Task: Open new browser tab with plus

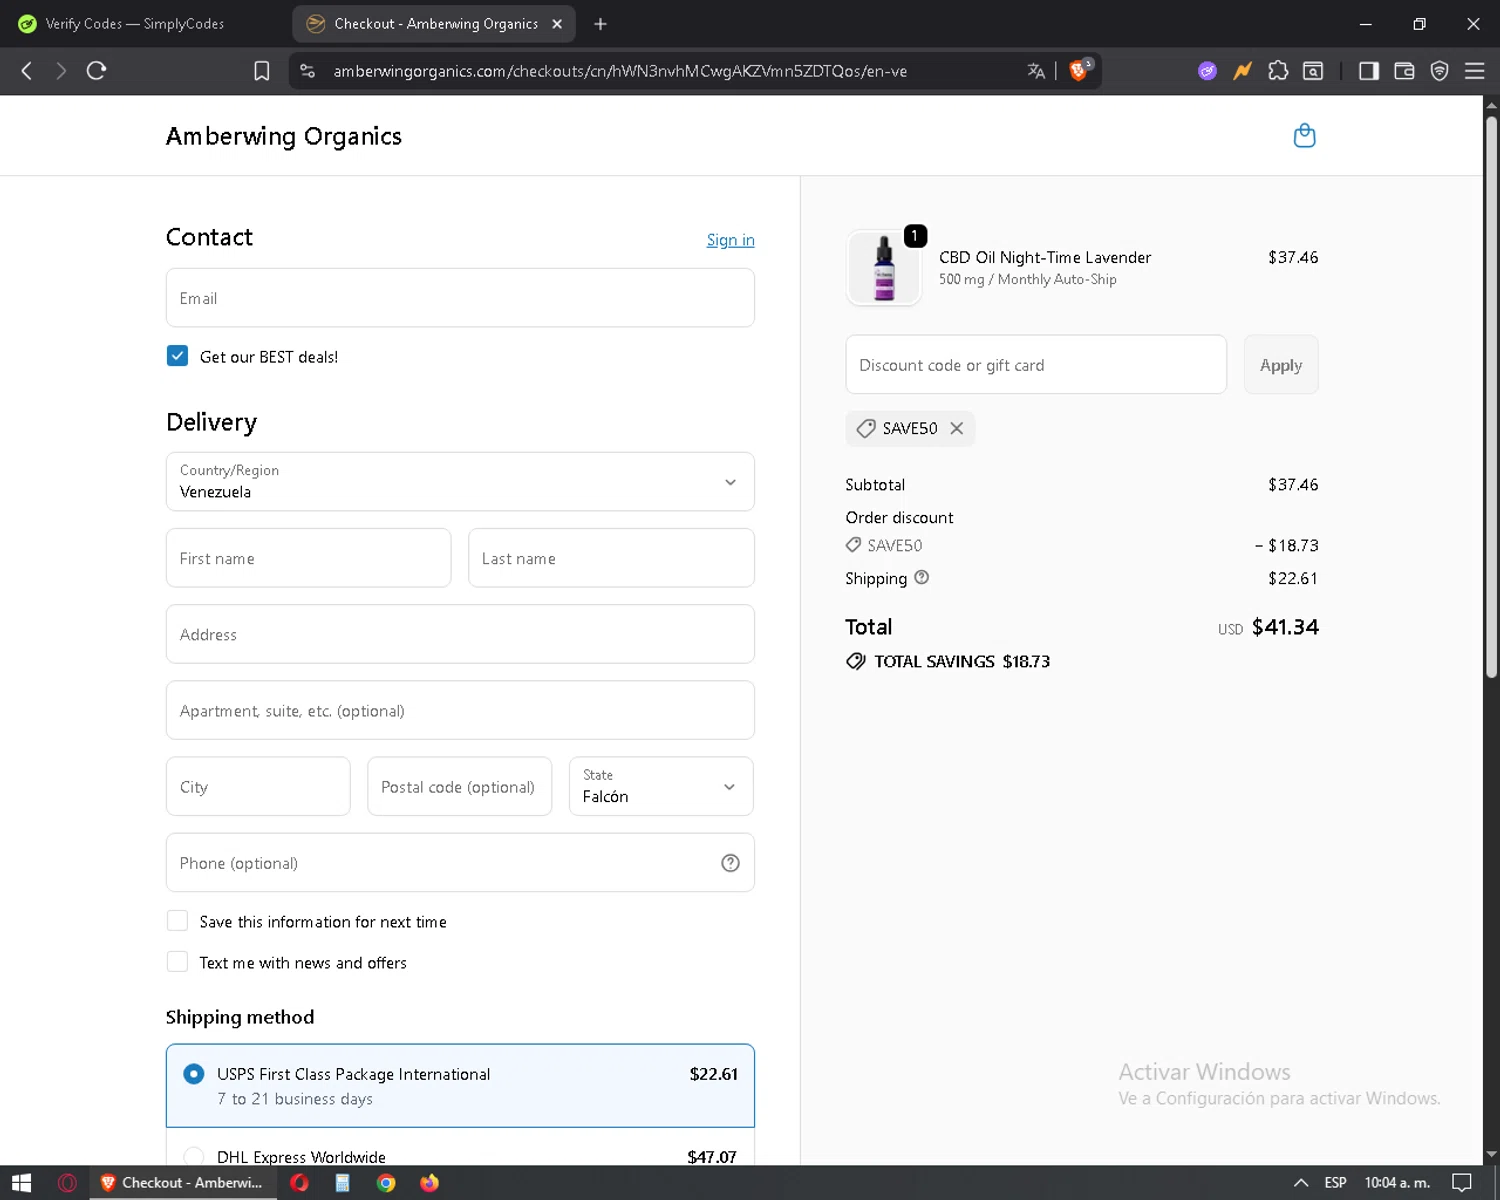Action: pyautogui.click(x=600, y=24)
